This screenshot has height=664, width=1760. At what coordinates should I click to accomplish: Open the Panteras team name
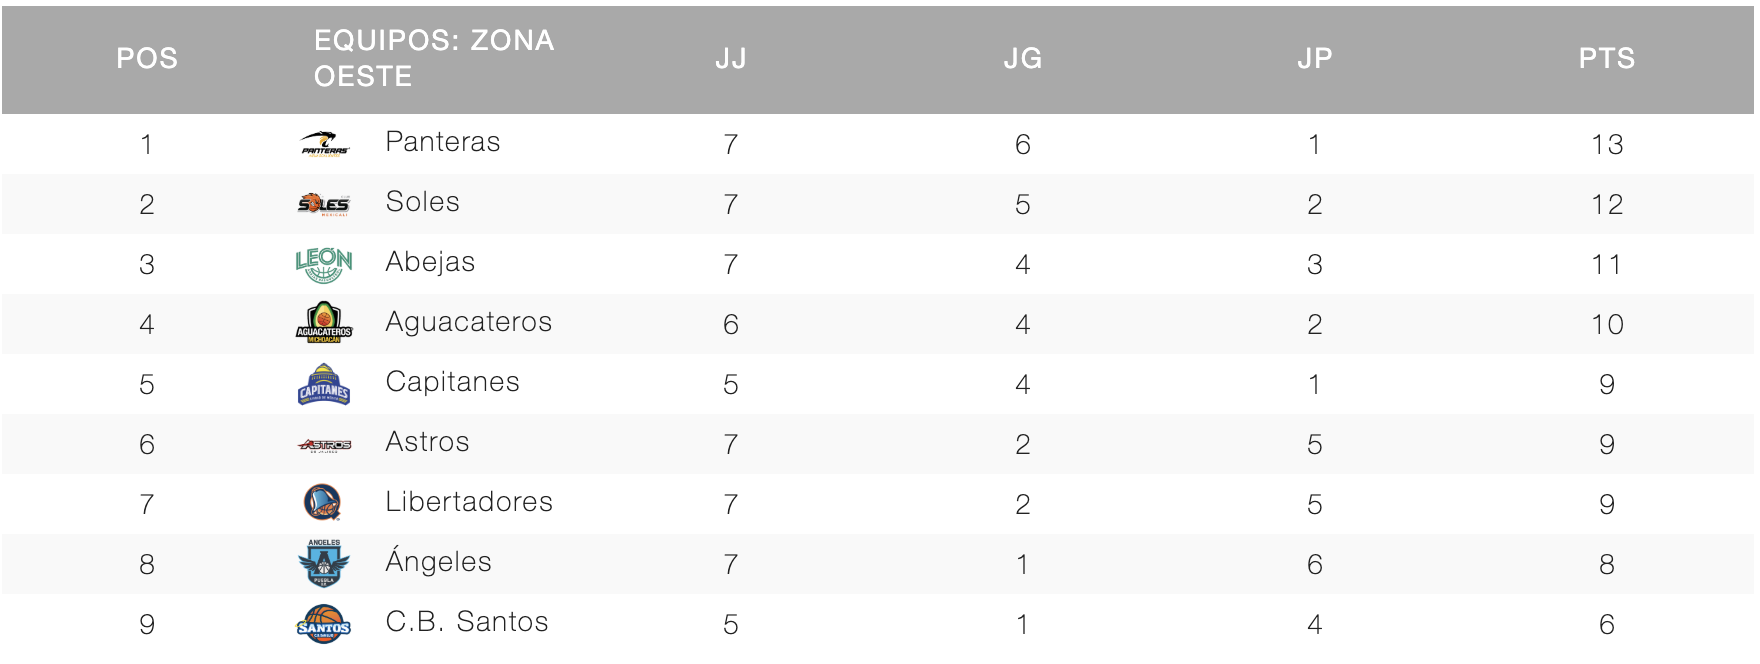coord(442,142)
